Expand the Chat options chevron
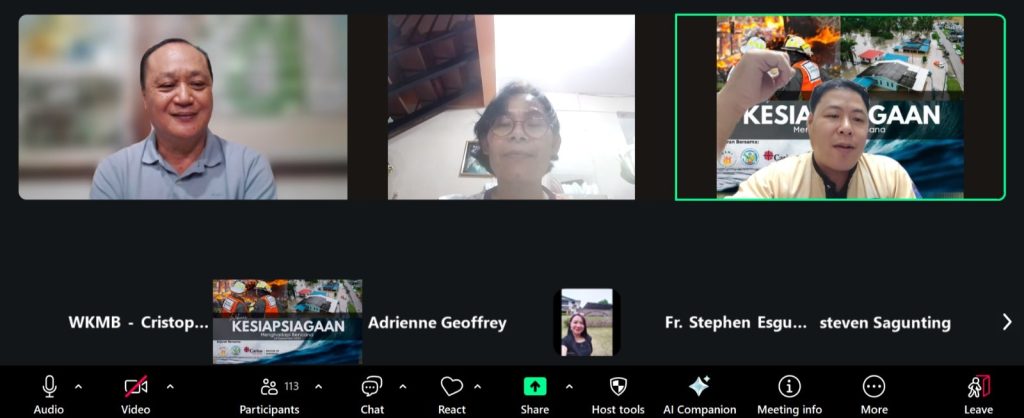Image resolution: width=1024 pixels, height=418 pixels. [x=403, y=386]
